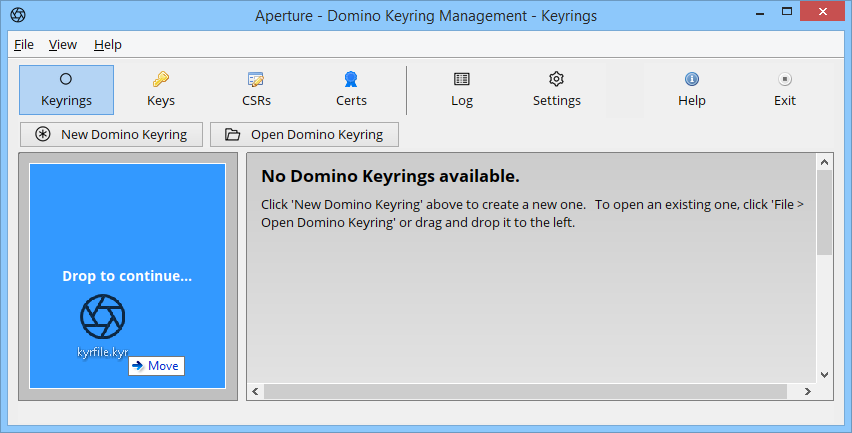The image size is (852, 433).
Task: Show the Log view
Action: point(461,90)
